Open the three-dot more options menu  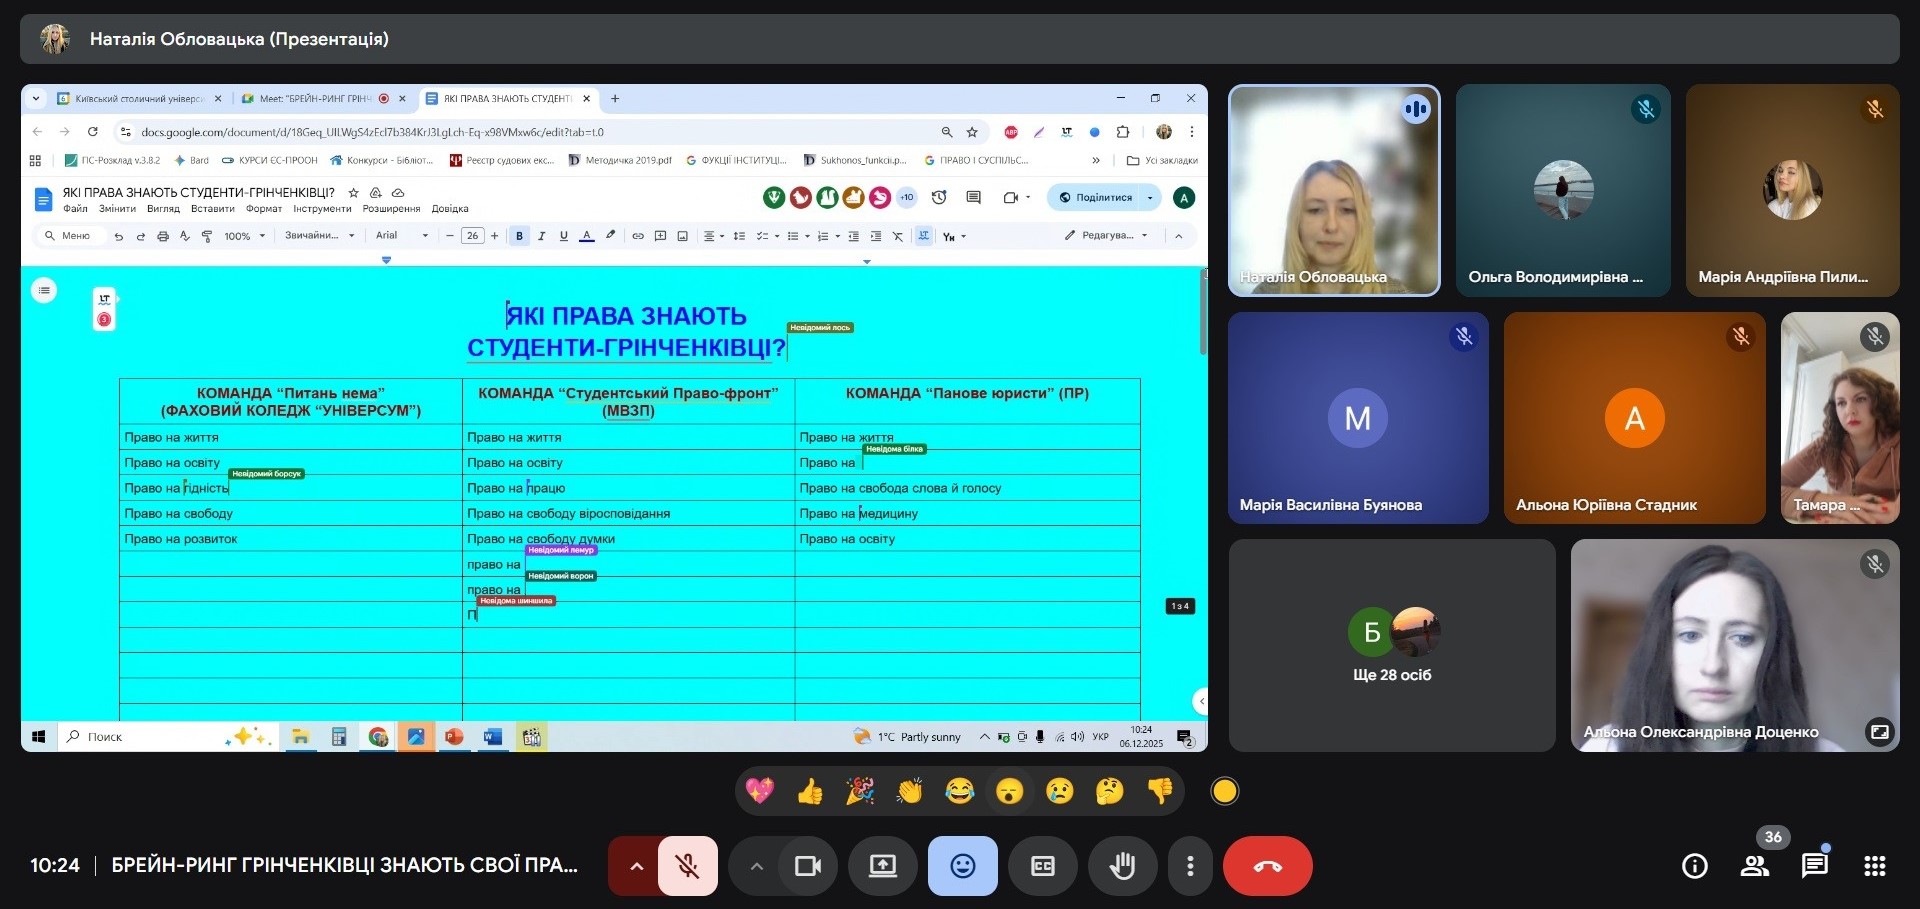click(x=1190, y=866)
